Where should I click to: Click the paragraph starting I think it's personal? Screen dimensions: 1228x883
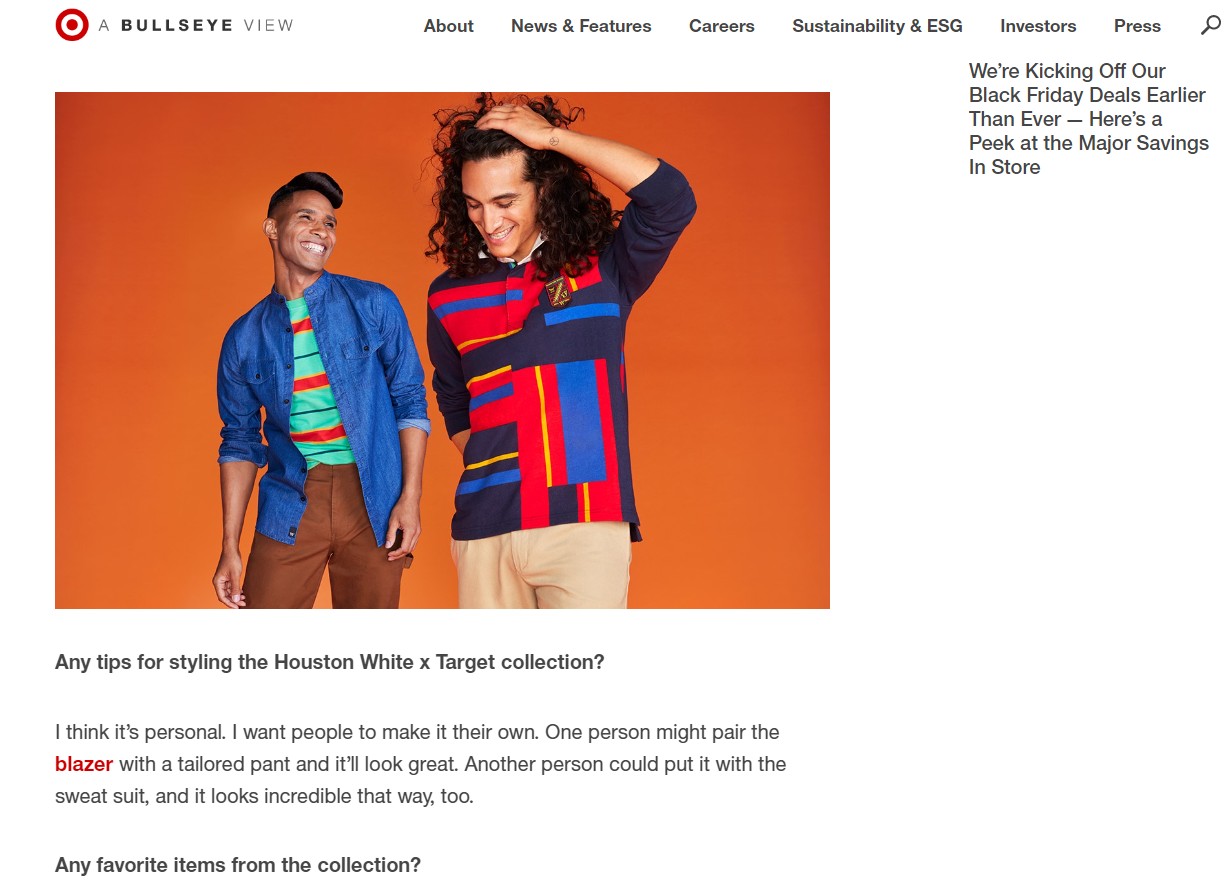click(421, 764)
